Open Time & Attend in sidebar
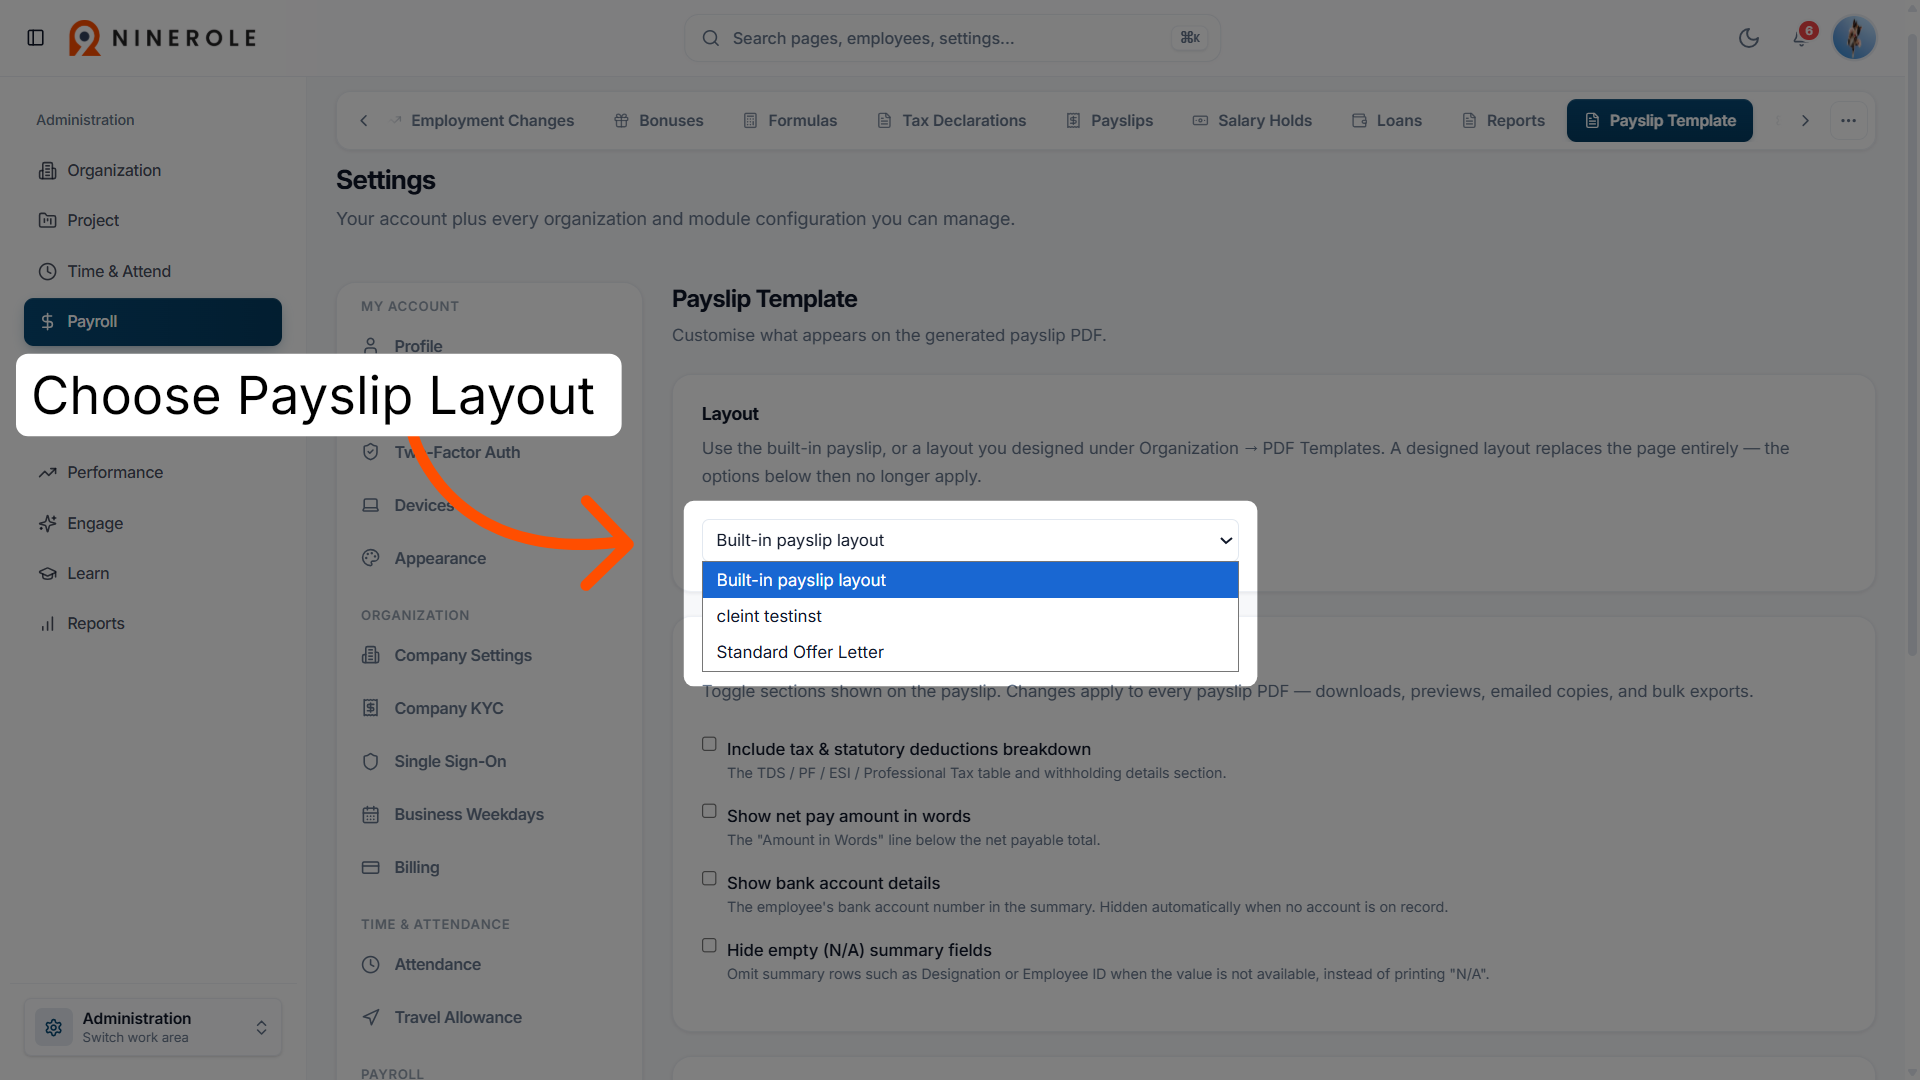Image resolution: width=1920 pixels, height=1080 pixels. click(153, 272)
